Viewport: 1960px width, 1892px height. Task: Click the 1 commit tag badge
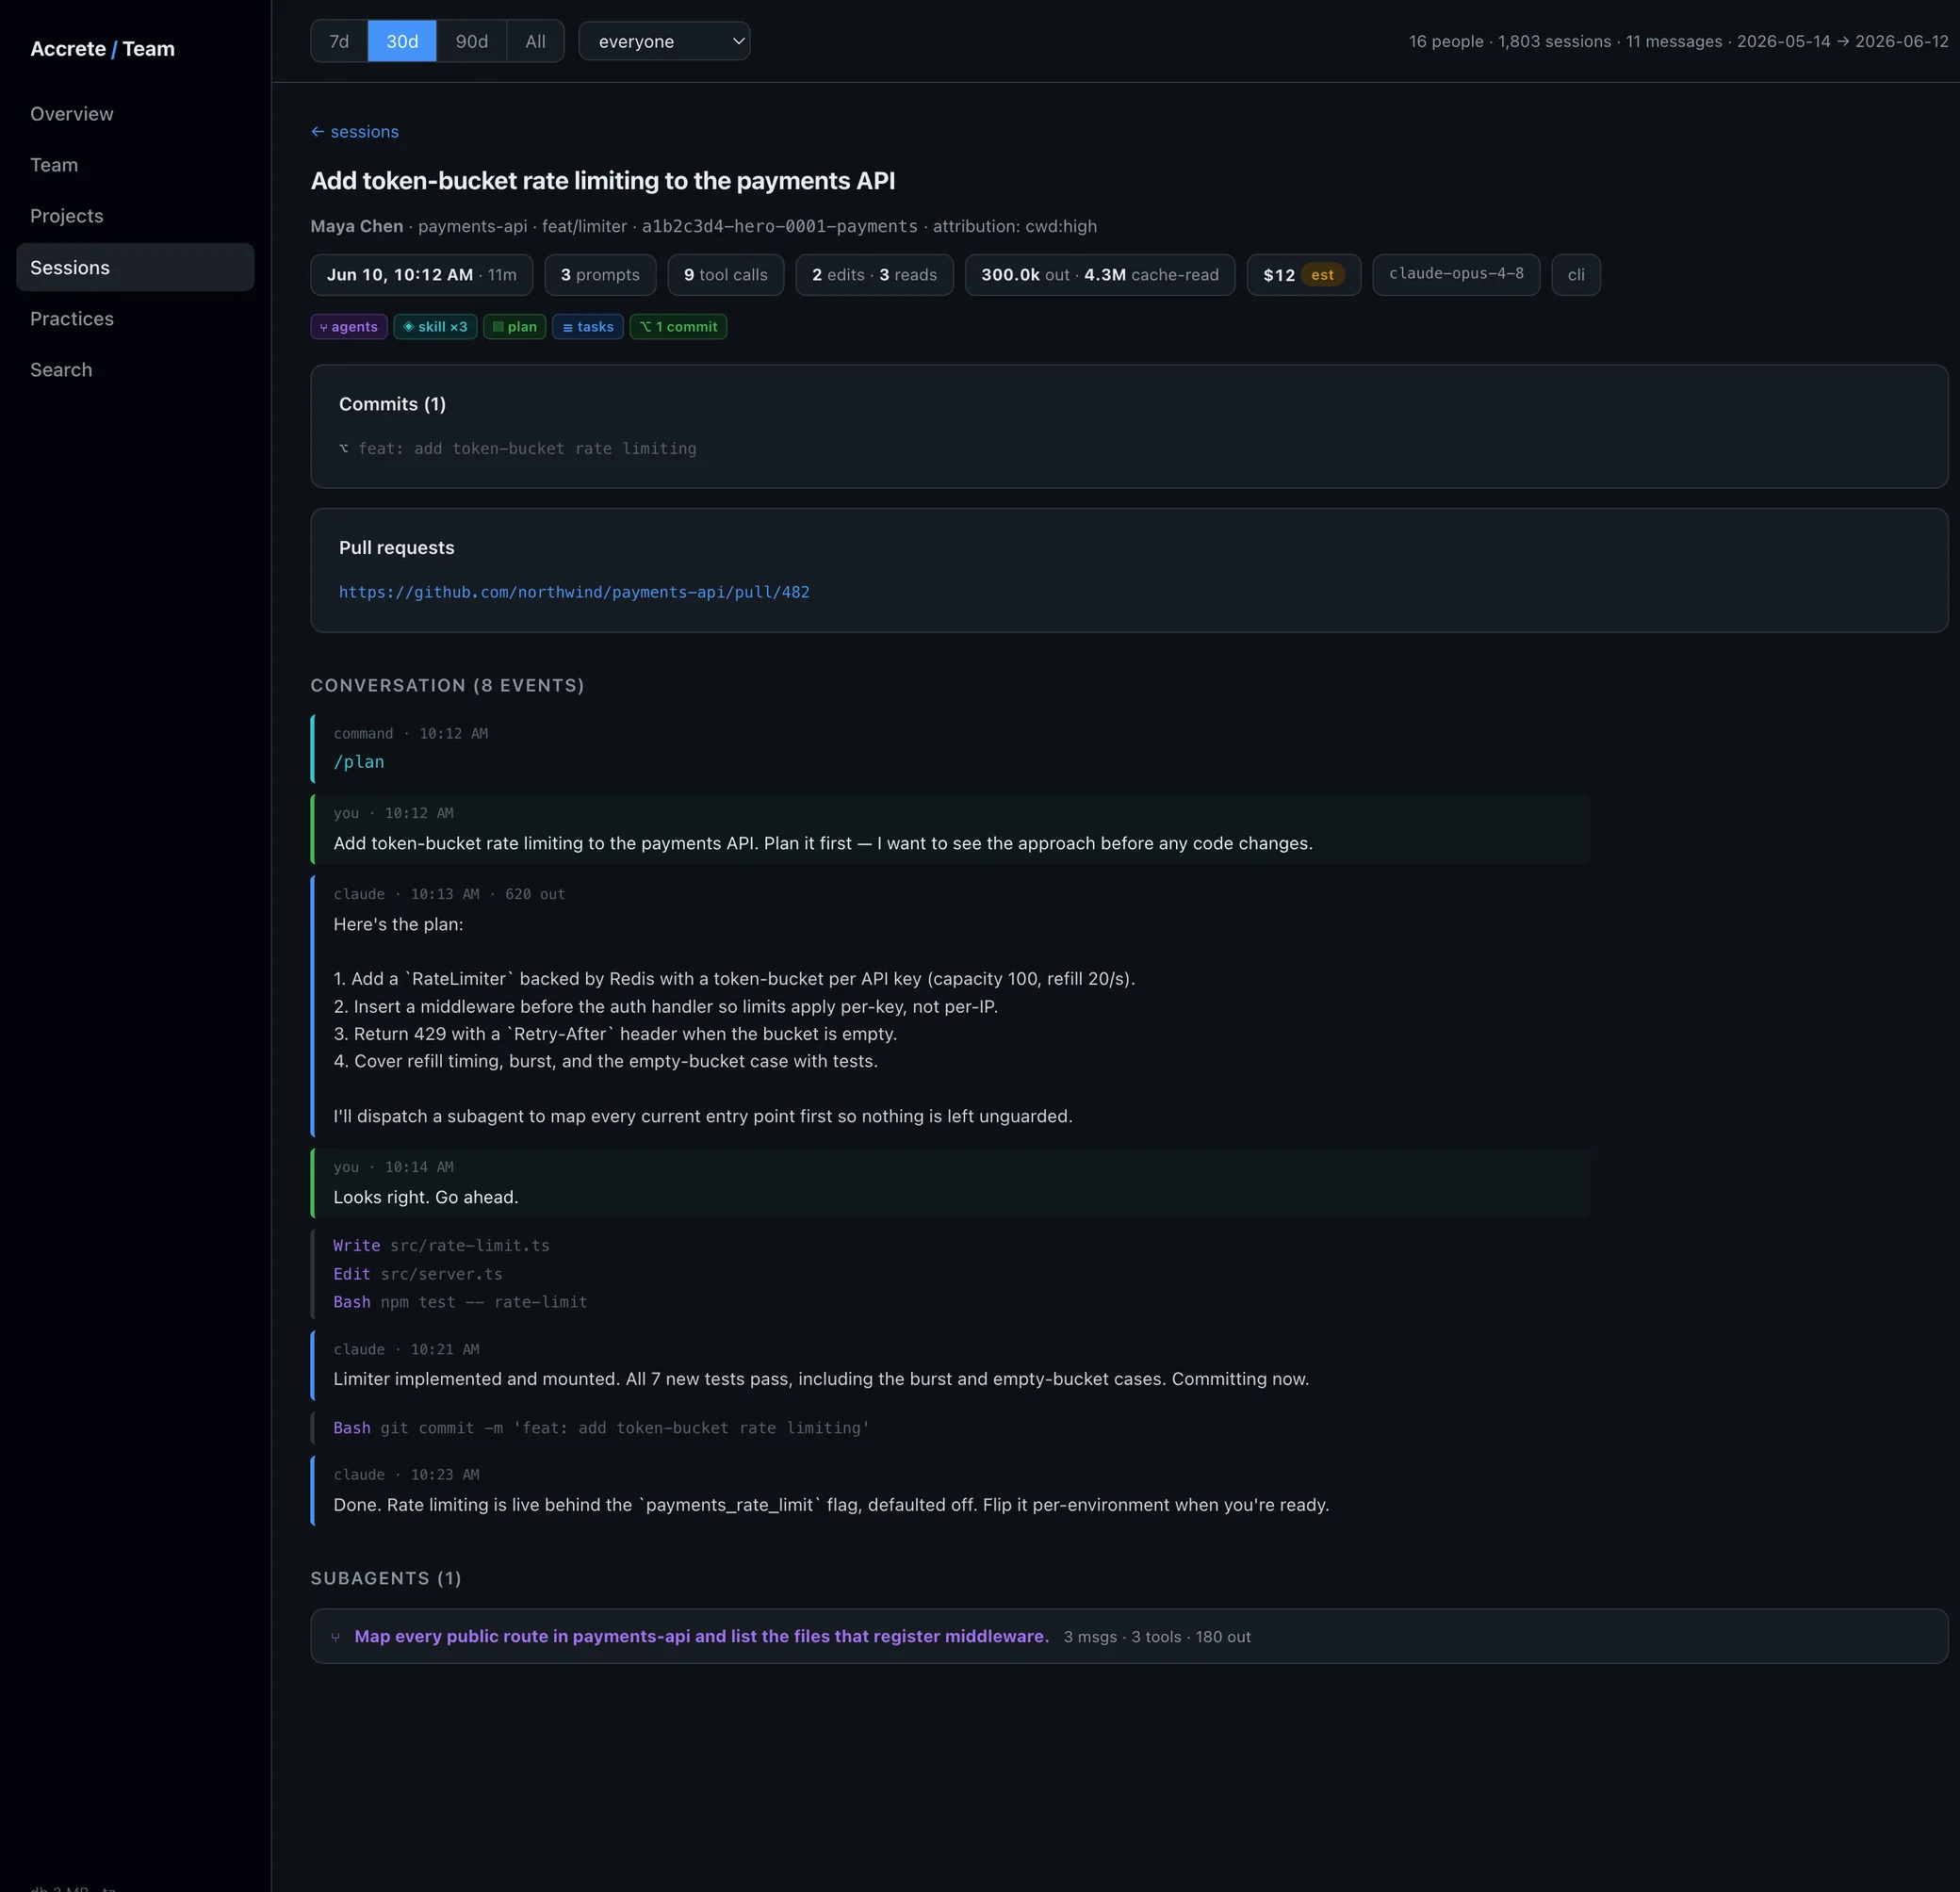click(678, 327)
